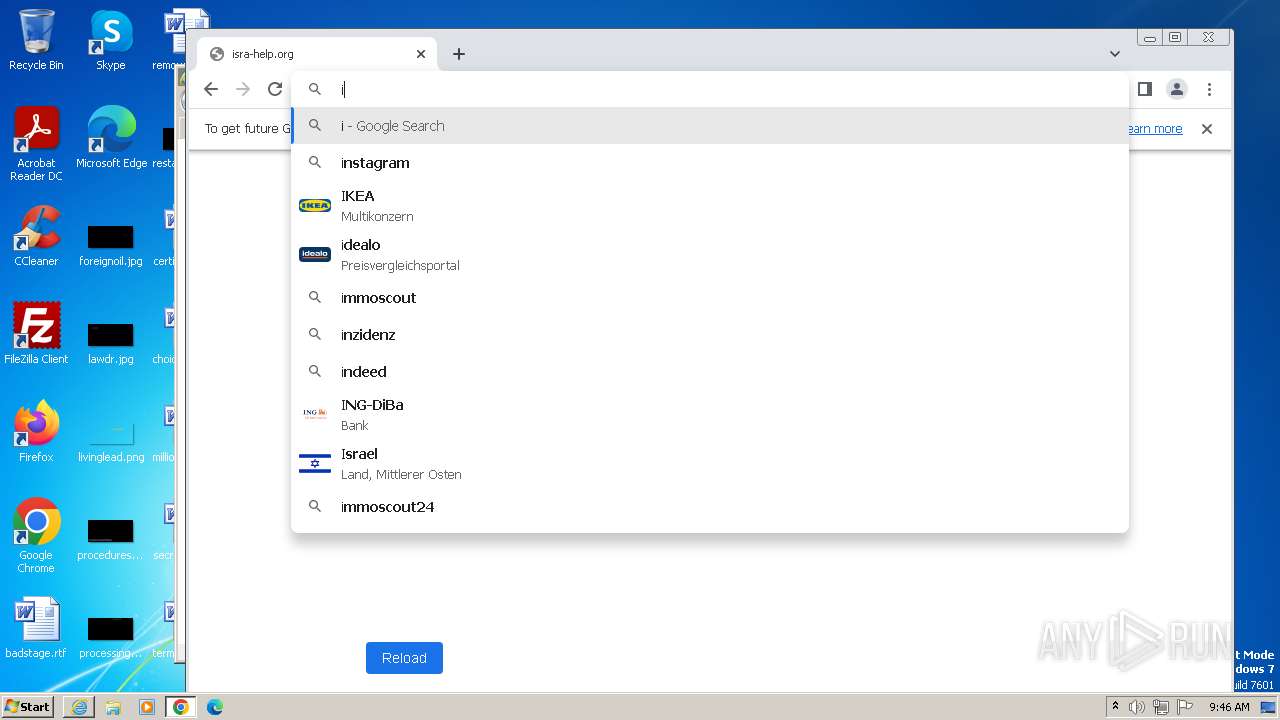Show hidden tray icons arrow
1280x720 pixels.
(1115, 707)
